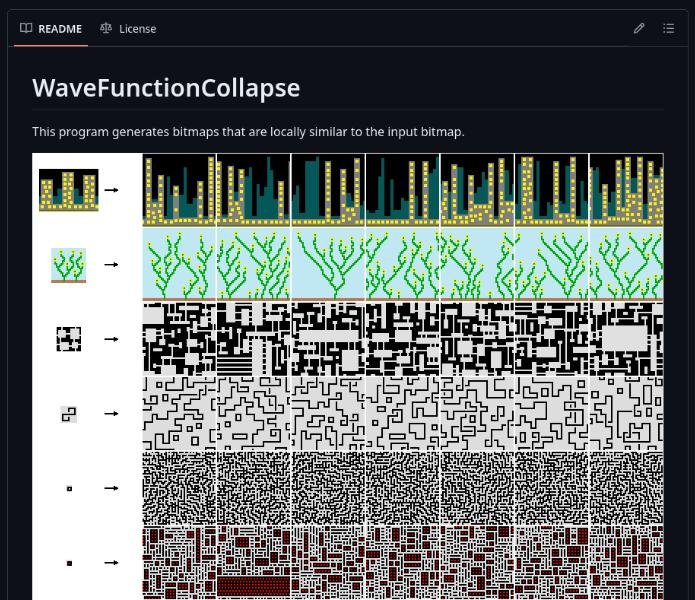The width and height of the screenshot is (695, 600).
Task: Click the first generated skyline output image
Action: [x=179, y=190]
